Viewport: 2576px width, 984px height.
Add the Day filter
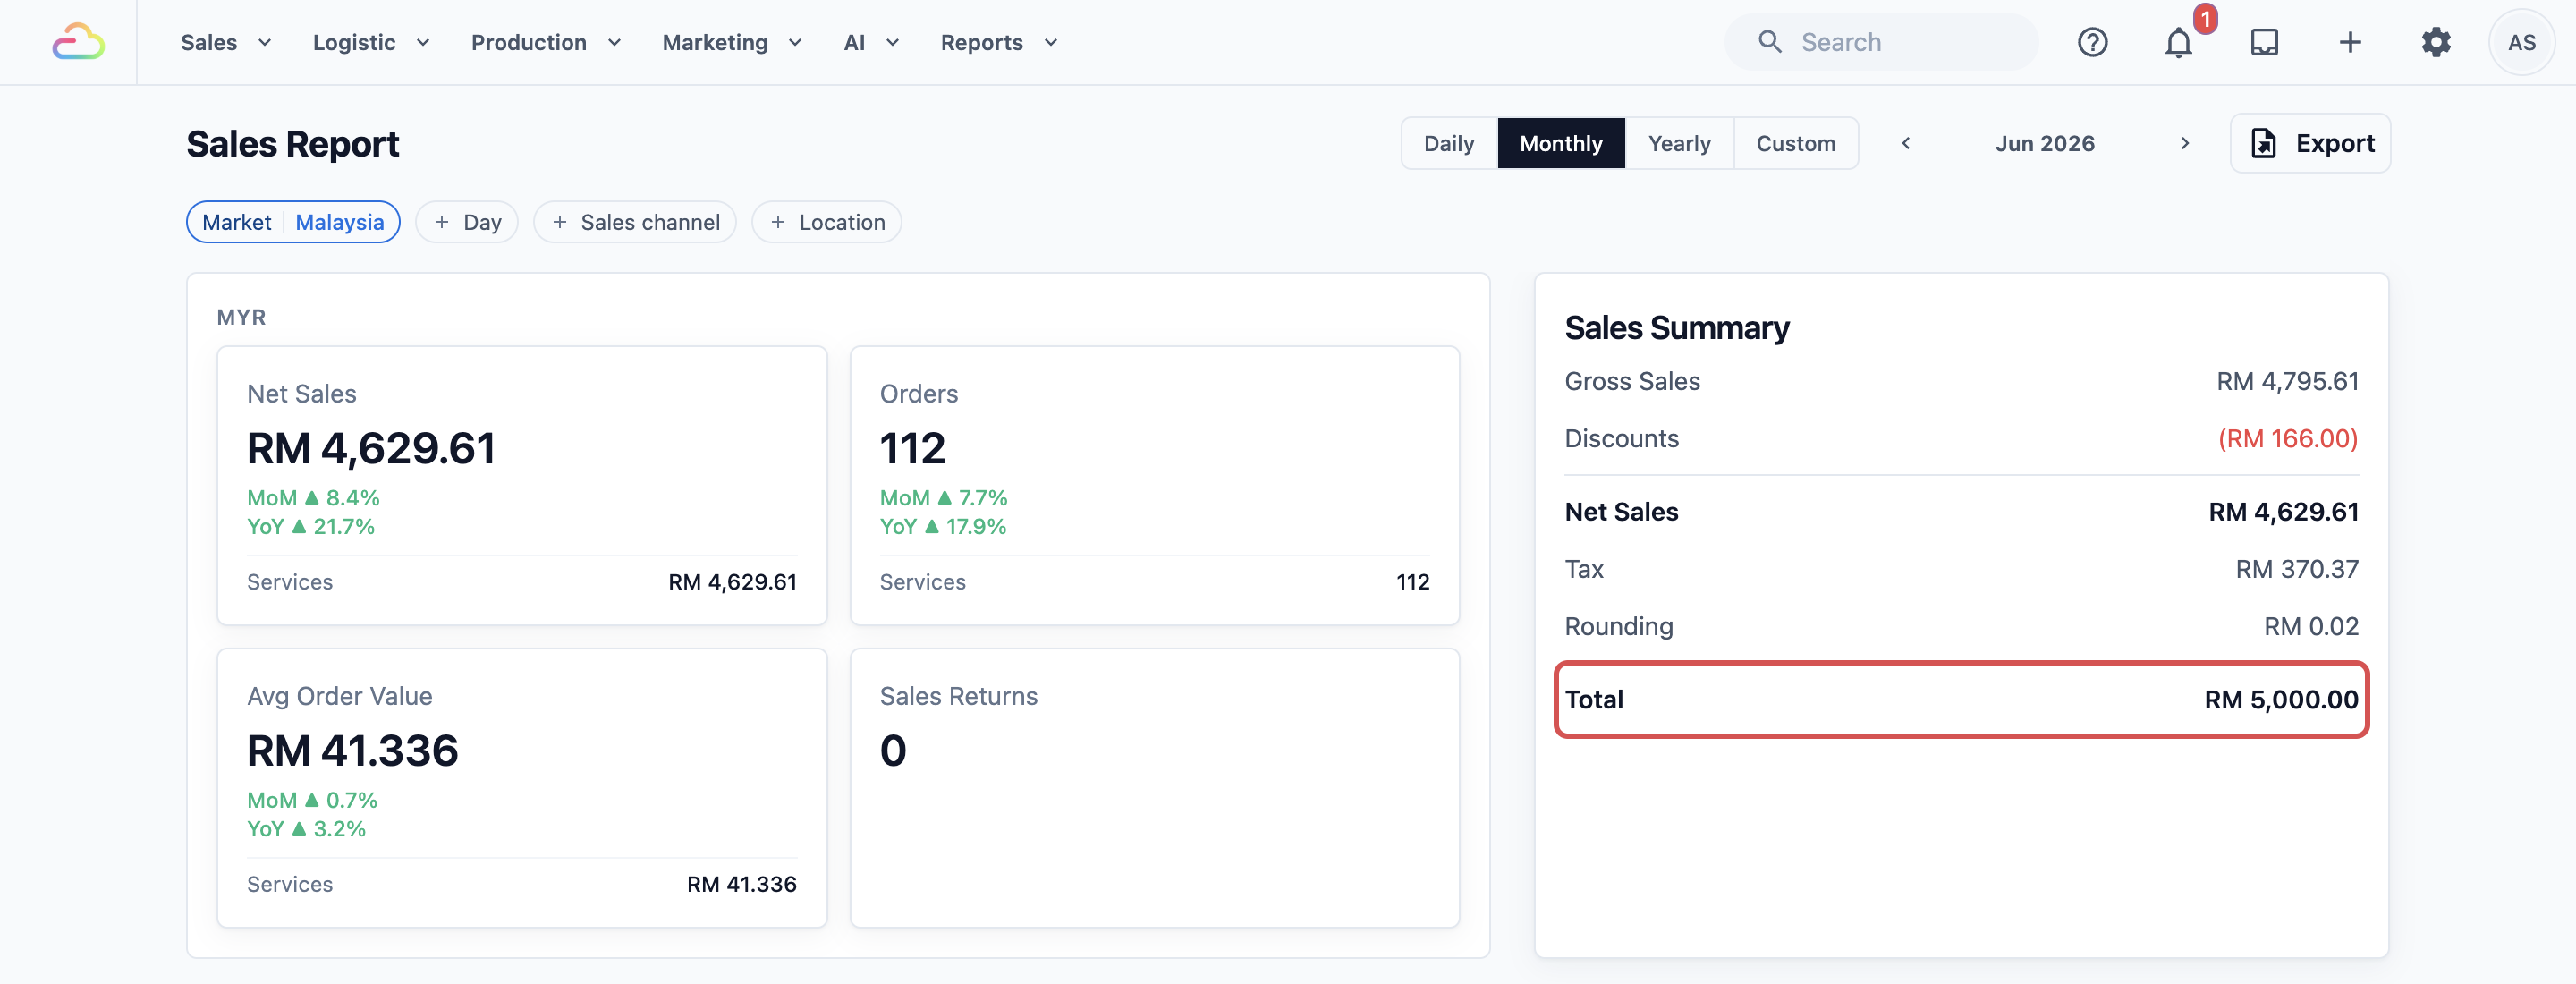tap(466, 222)
